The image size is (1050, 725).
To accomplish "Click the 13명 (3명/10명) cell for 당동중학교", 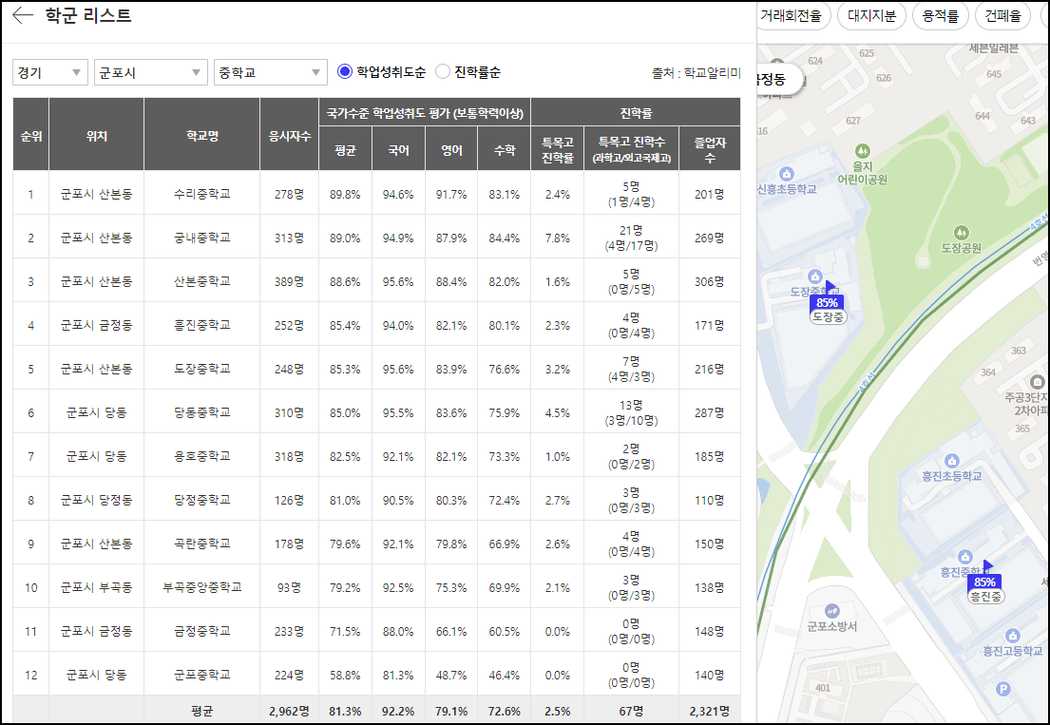I will [x=631, y=412].
